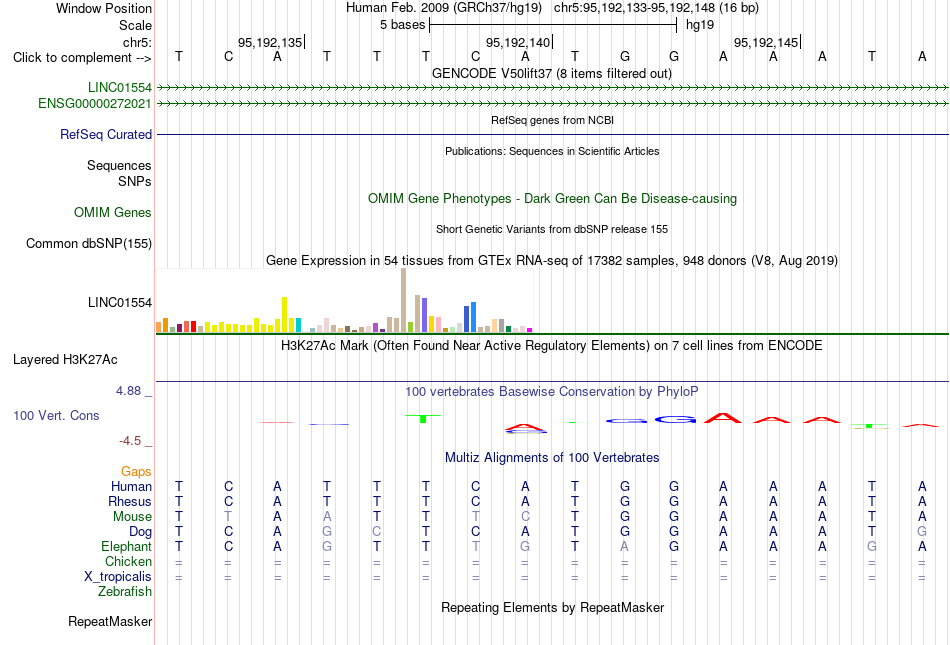Image resolution: width=950 pixels, height=645 pixels.
Task: Click the 'Click to complement -->' label
Action: coord(82,58)
